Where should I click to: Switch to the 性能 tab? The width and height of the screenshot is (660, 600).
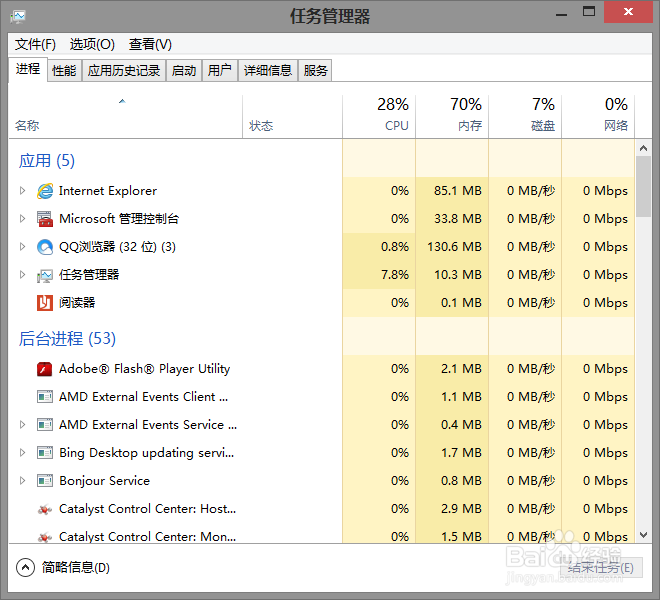64,70
